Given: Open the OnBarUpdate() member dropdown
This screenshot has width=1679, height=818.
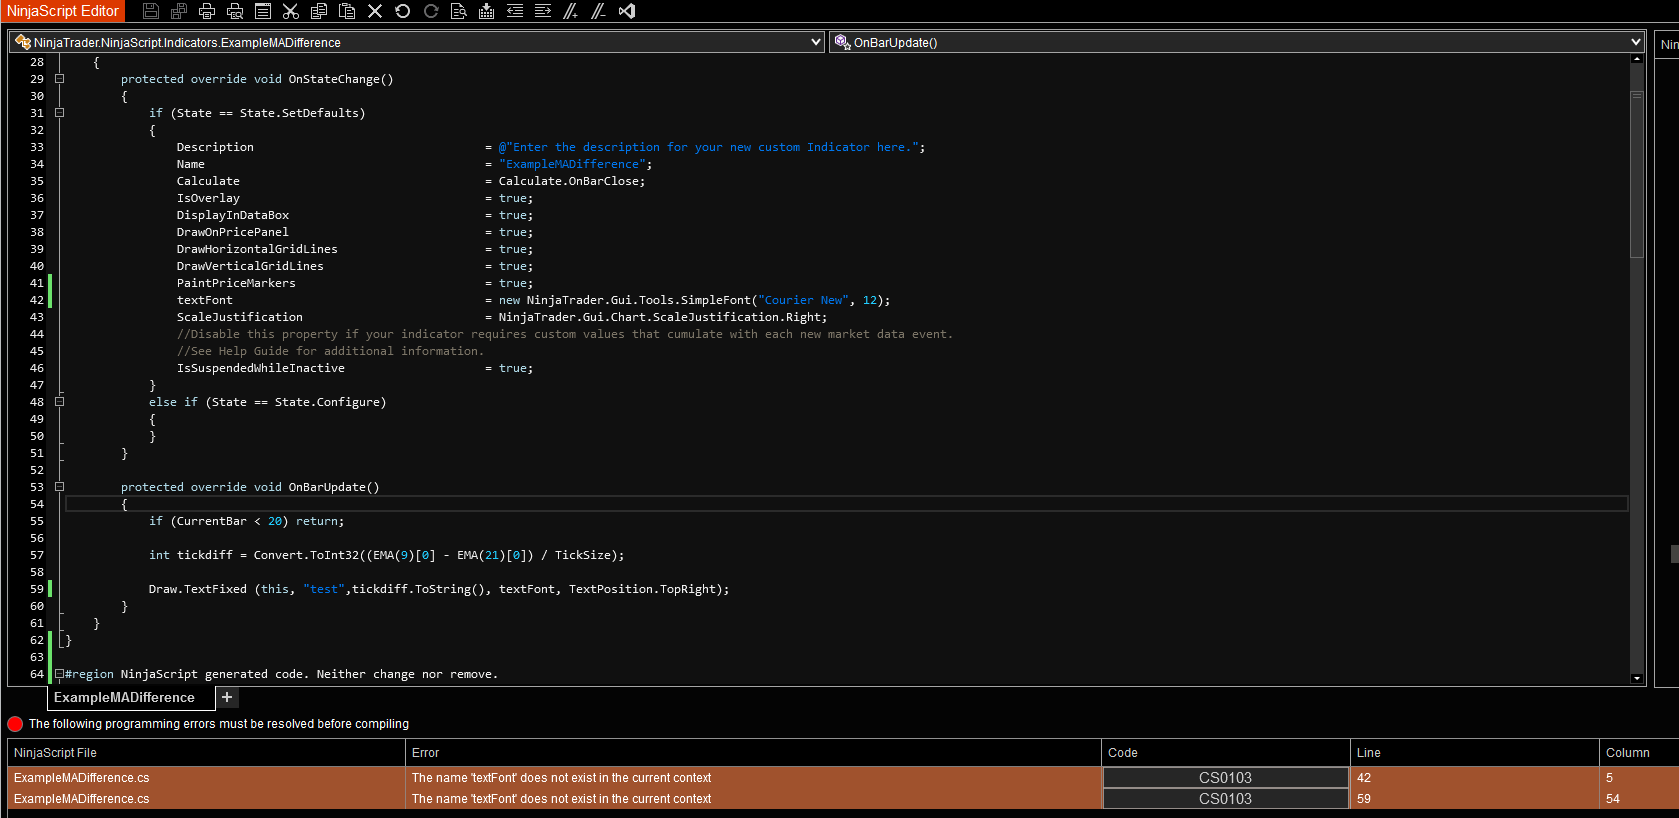Looking at the screenshot, I should click(x=1635, y=42).
